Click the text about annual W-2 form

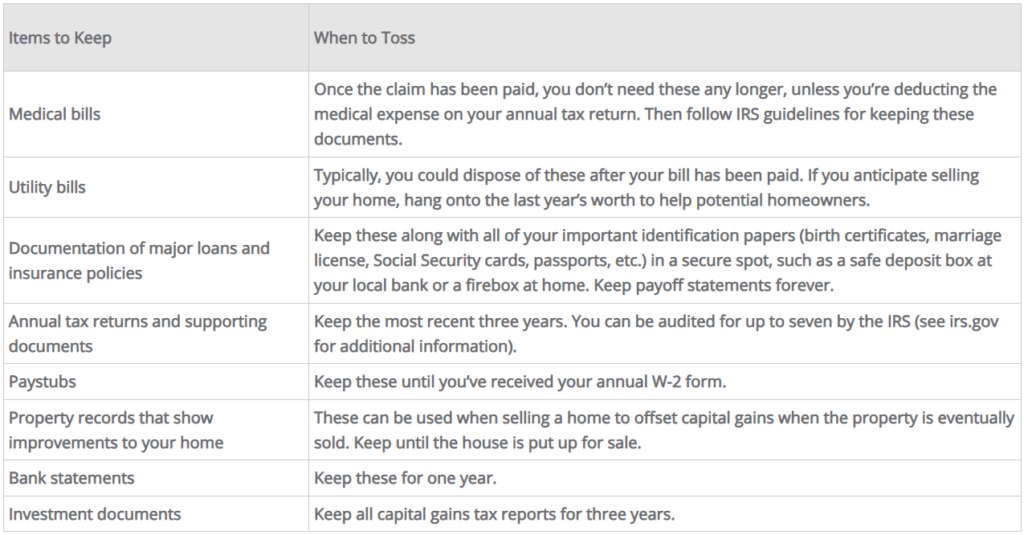tap(520, 381)
